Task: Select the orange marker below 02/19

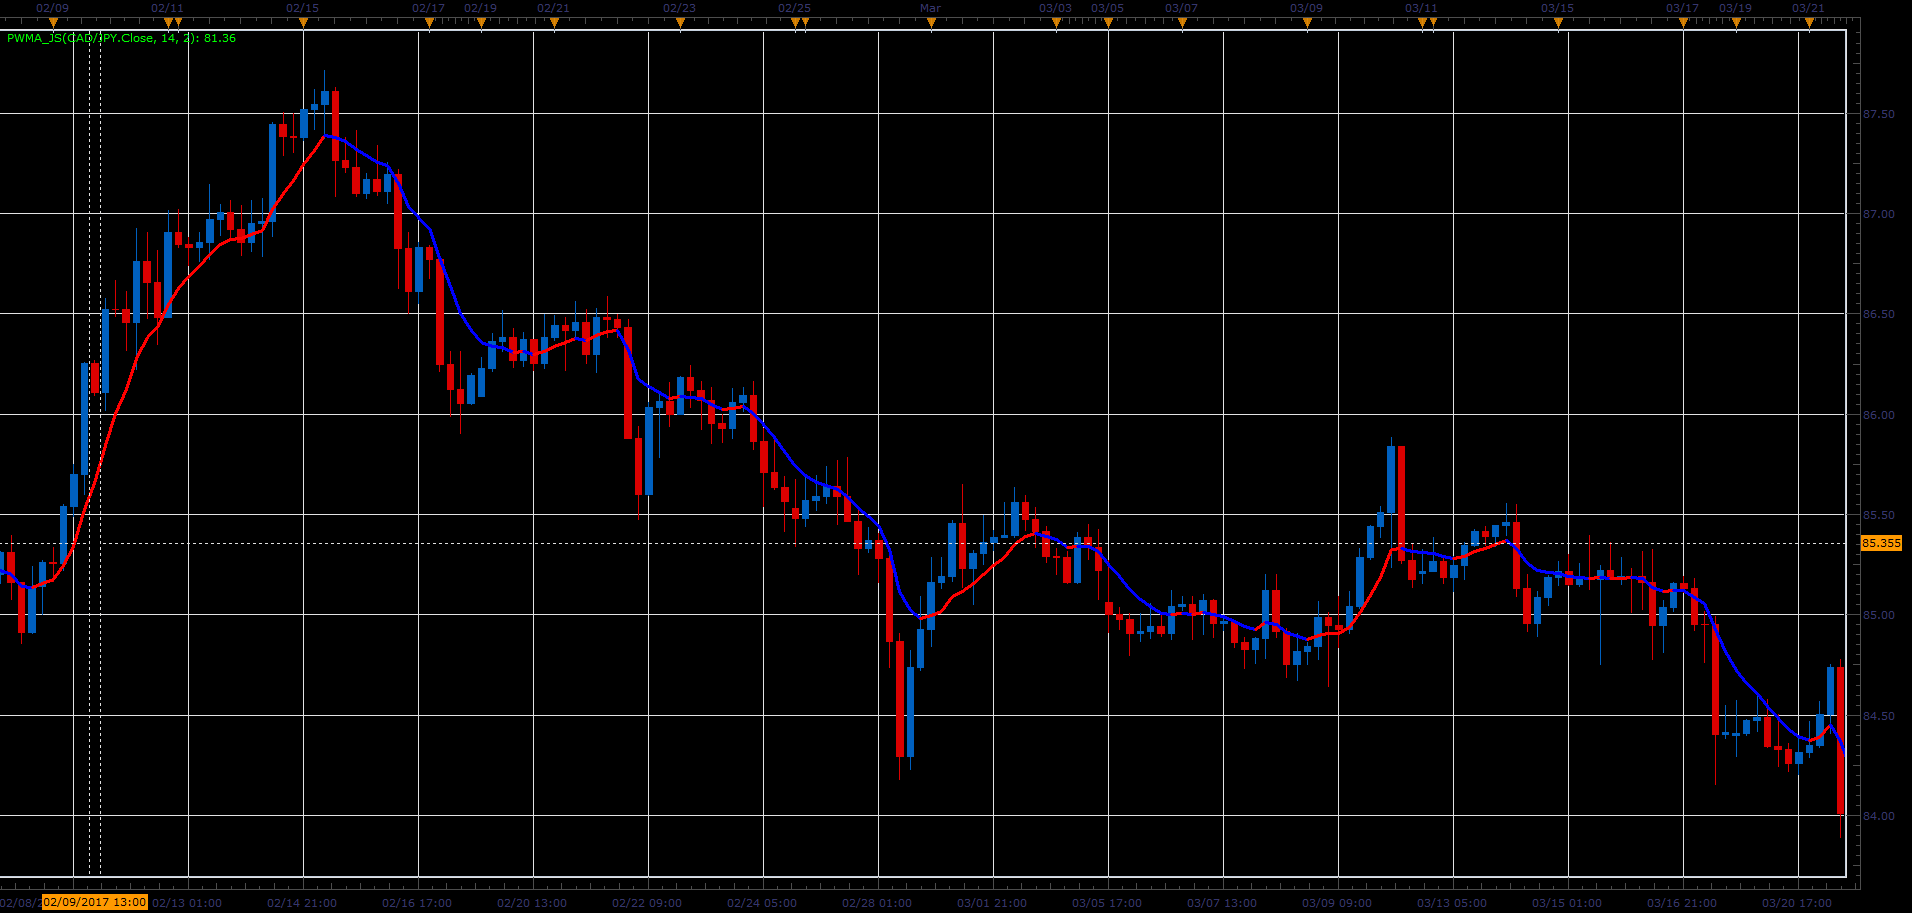Action: click(x=480, y=22)
